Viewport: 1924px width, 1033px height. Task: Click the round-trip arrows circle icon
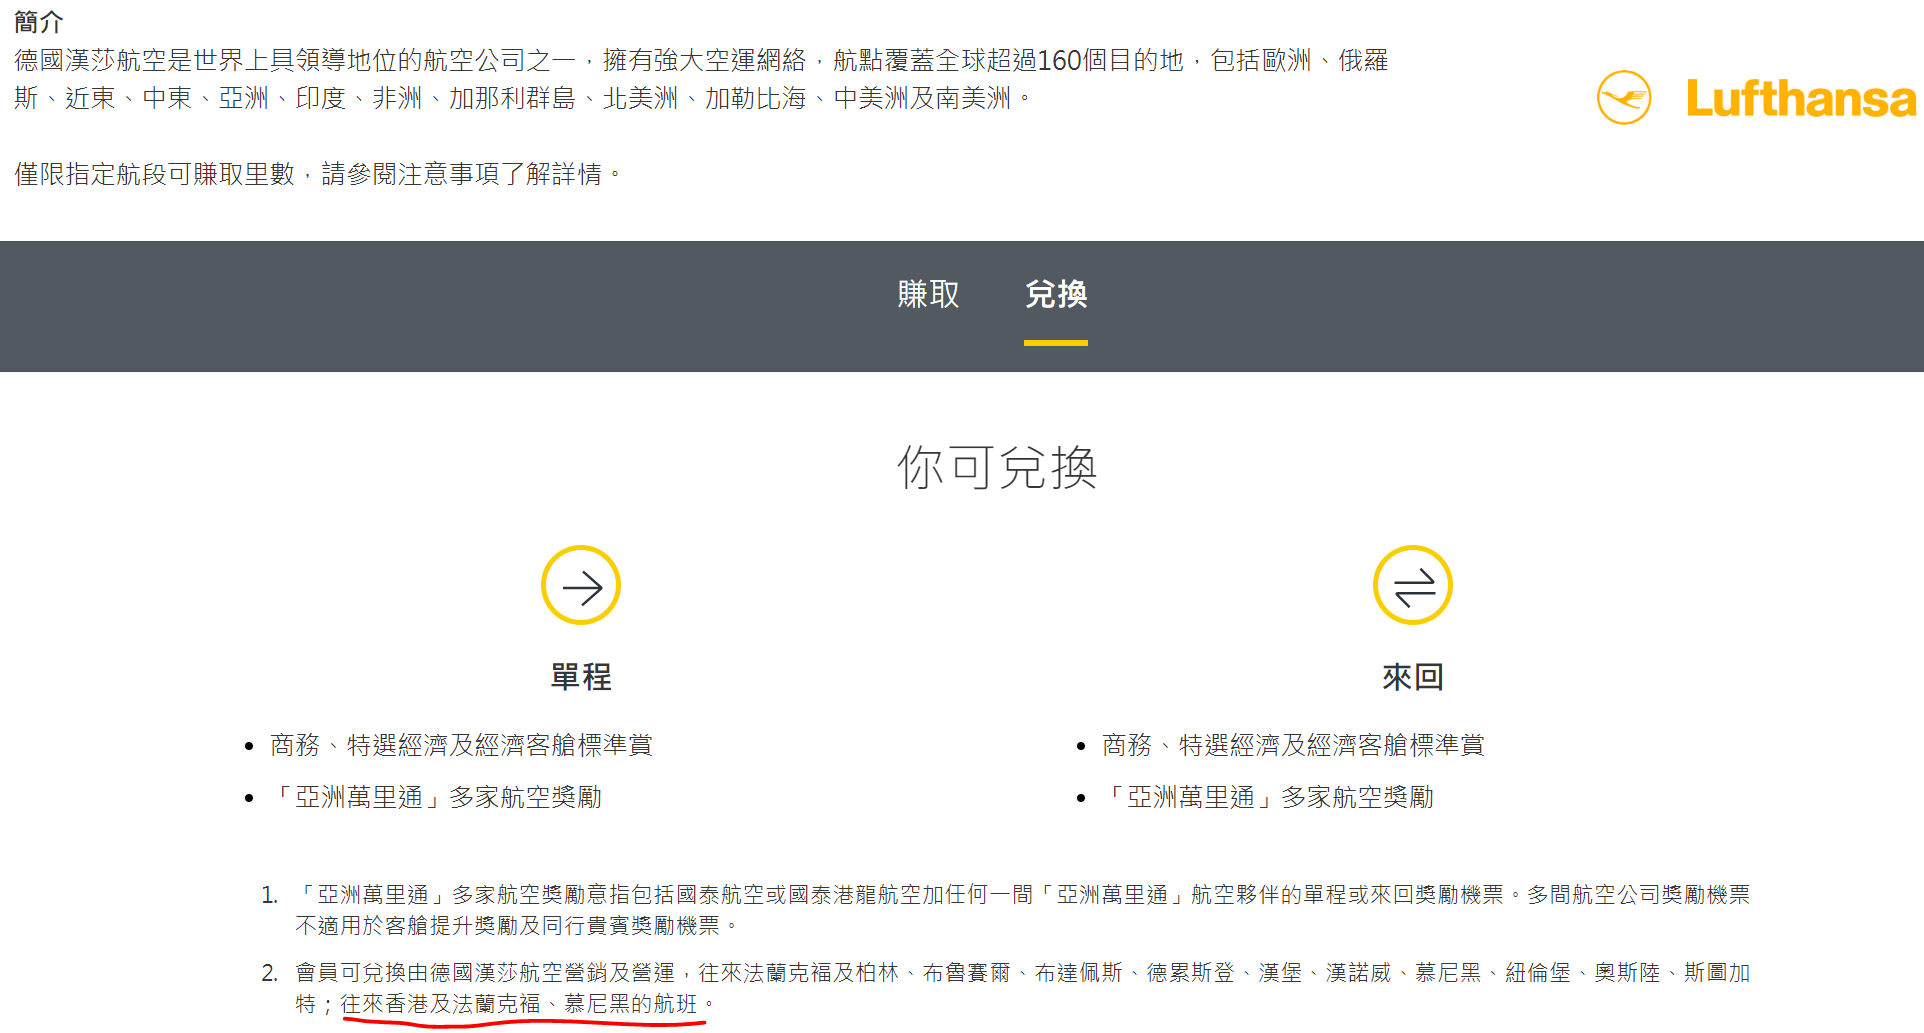(x=1413, y=585)
